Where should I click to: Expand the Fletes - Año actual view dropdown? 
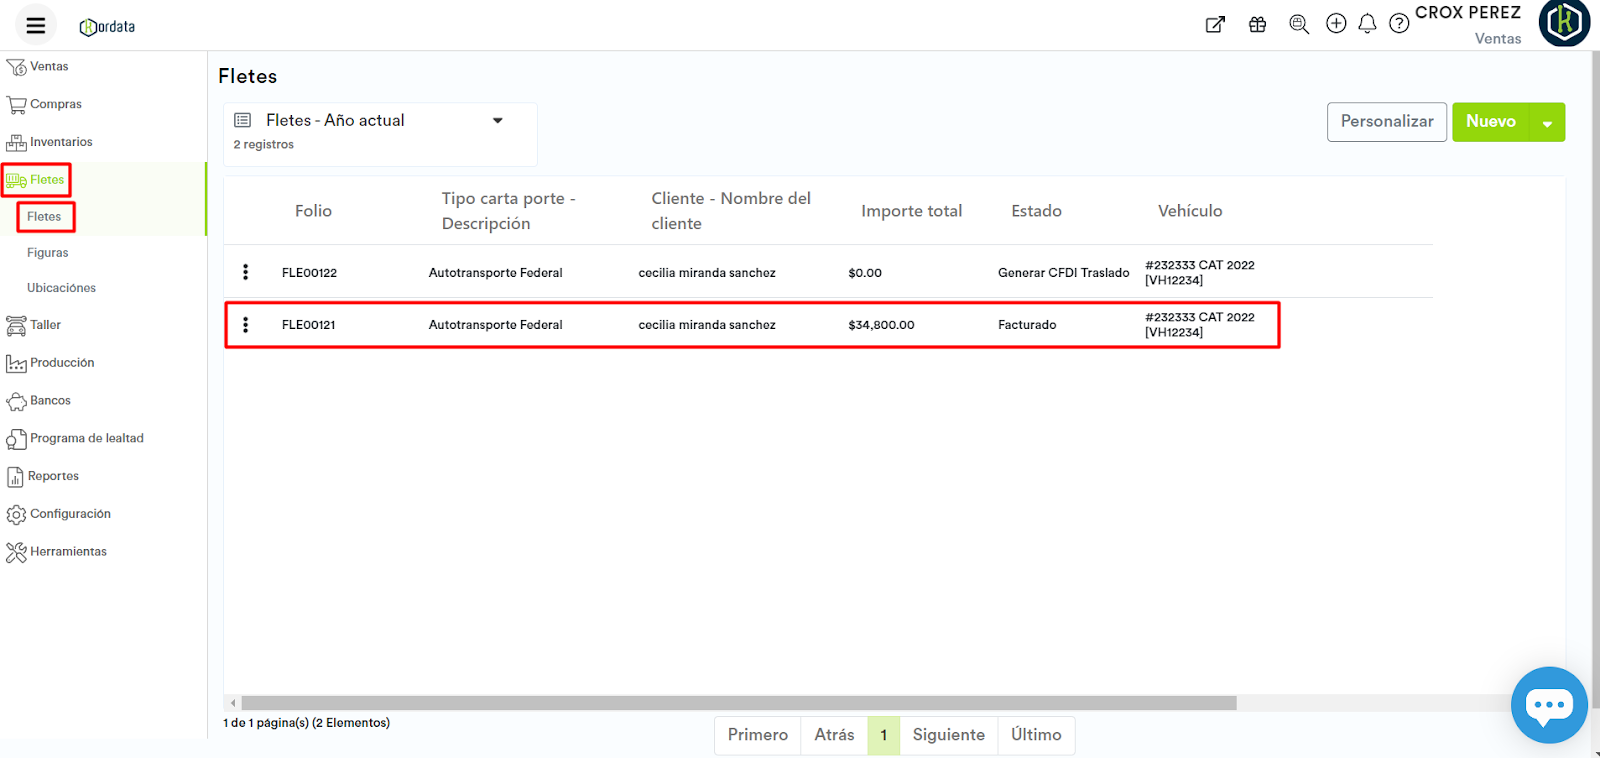(x=497, y=121)
